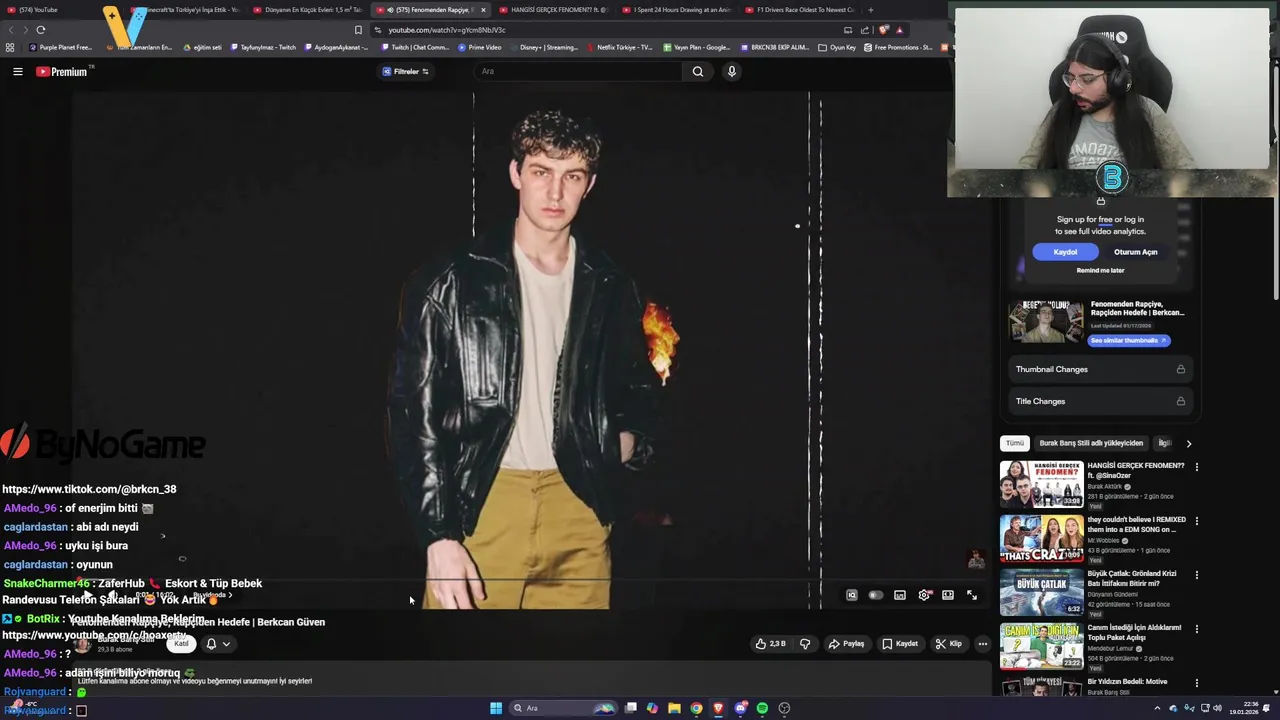Image resolution: width=1280 pixels, height=720 pixels.
Task: Open options for HANGİSİ GERÇEK FENOMEN video
Action: [1196, 467]
